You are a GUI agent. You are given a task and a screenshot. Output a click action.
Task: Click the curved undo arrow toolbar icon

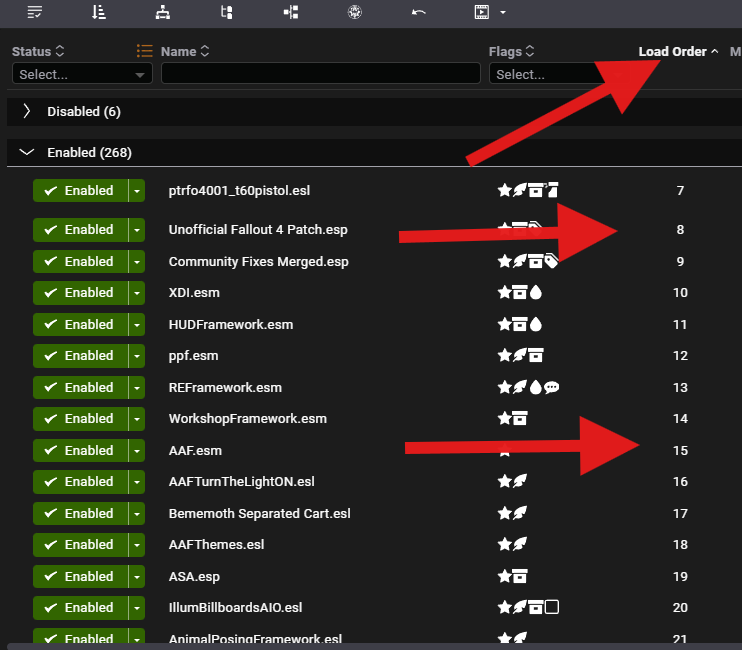(x=419, y=12)
